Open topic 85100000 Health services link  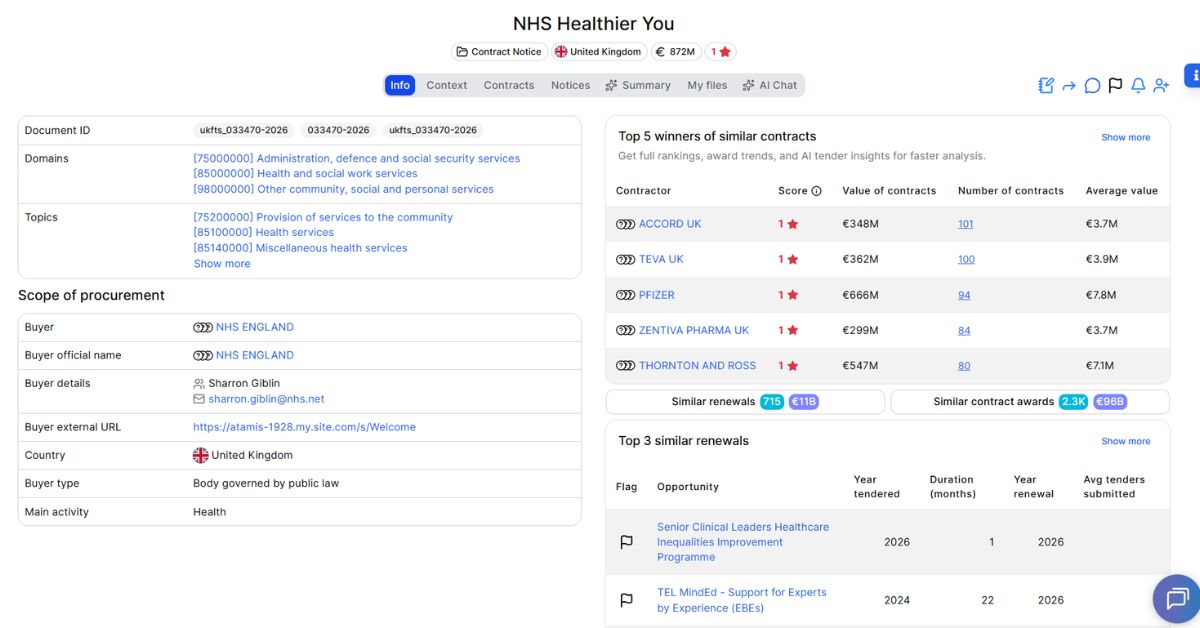(x=263, y=232)
